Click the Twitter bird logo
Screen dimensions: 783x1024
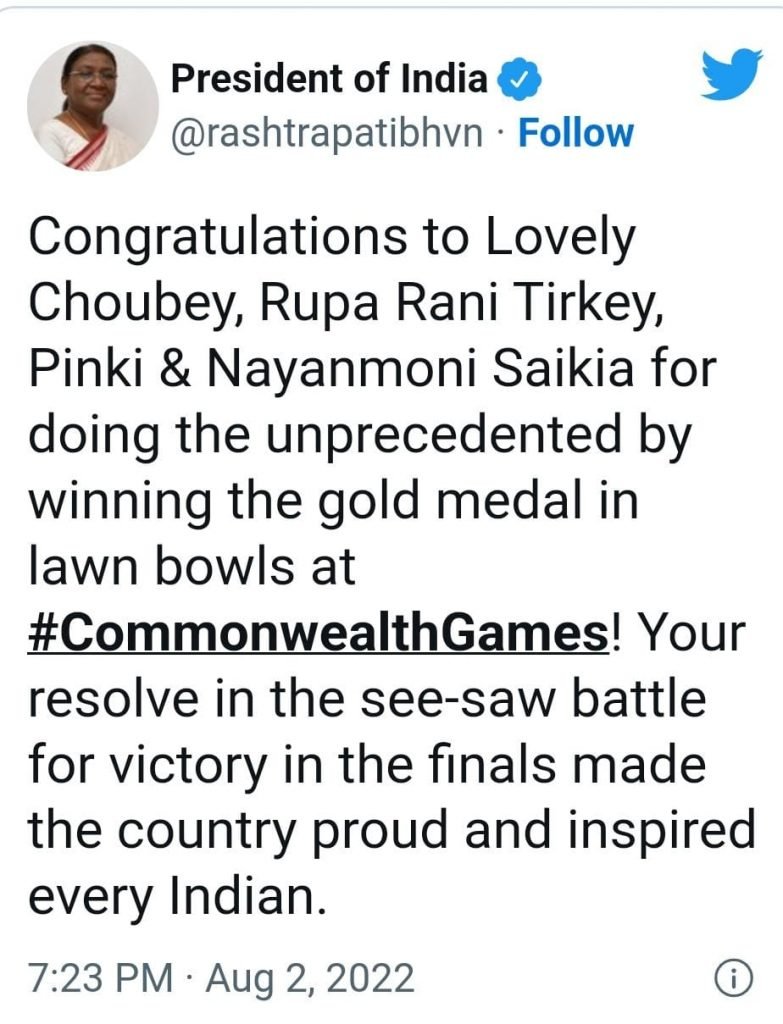[731, 75]
